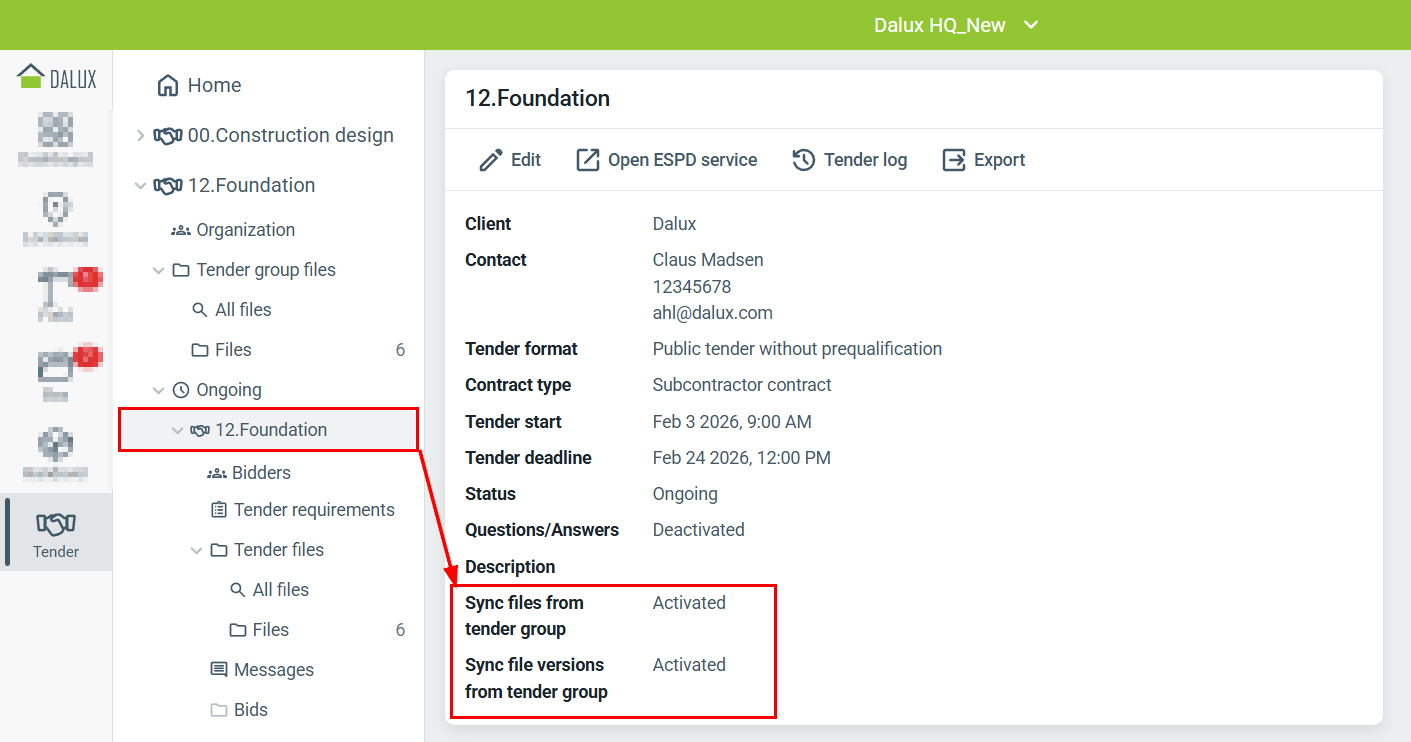Screen dimensions: 1411x742
Task: Click the Export icon
Action: click(x=954, y=160)
